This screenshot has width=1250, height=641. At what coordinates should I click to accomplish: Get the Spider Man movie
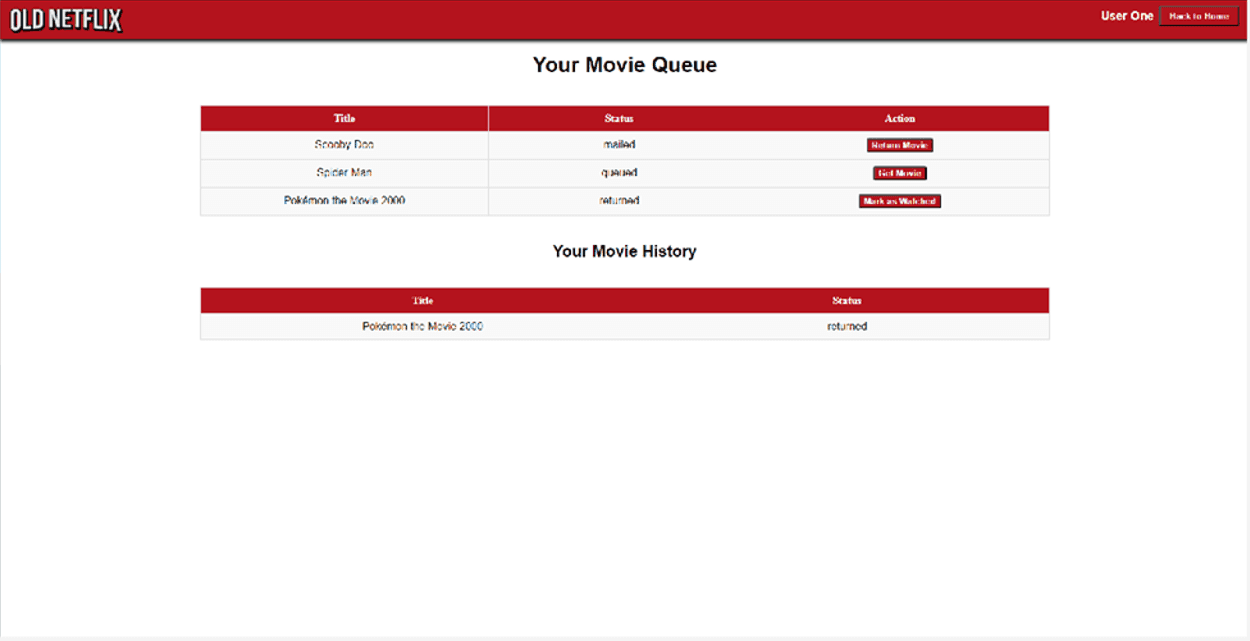coord(900,173)
